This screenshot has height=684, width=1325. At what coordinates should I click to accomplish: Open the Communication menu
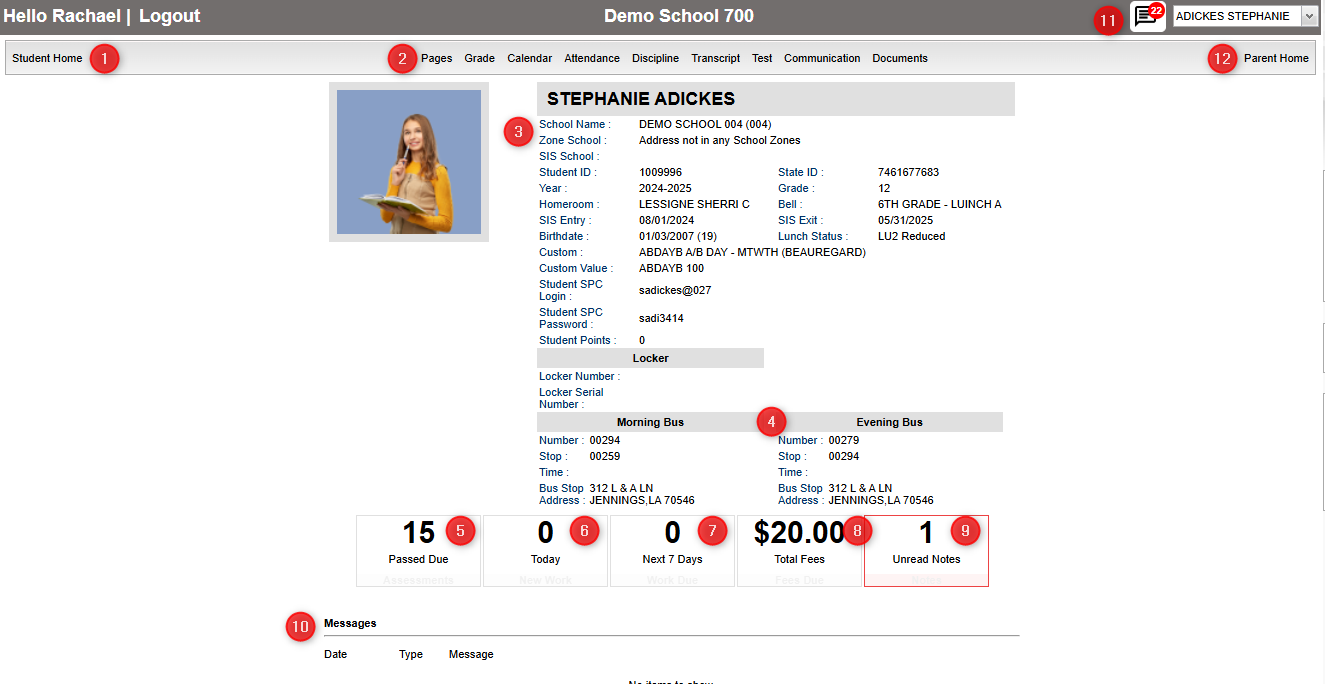click(822, 58)
